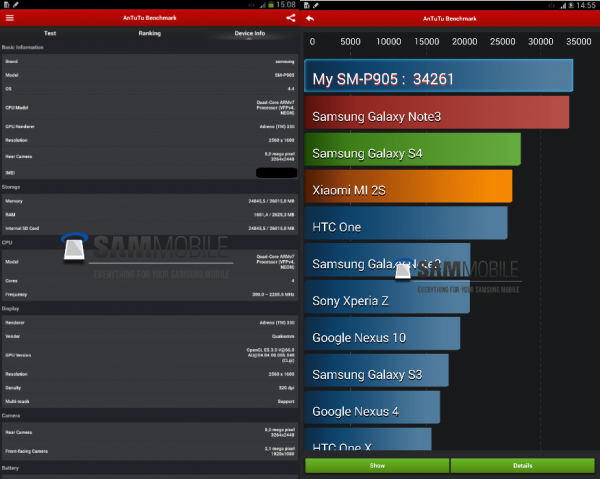The width and height of the screenshot is (600, 479).
Task: Tap the Model row showing SM-P905
Action: (x=150, y=75)
